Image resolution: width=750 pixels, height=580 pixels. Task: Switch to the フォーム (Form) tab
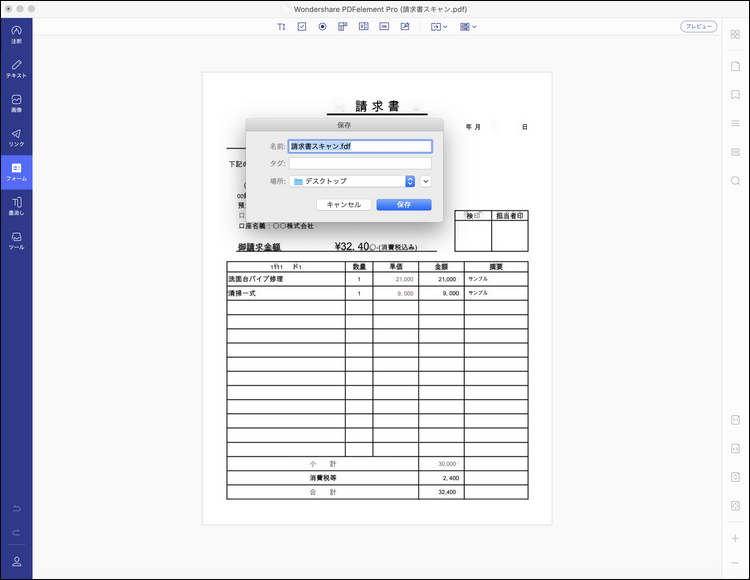tap(16, 172)
